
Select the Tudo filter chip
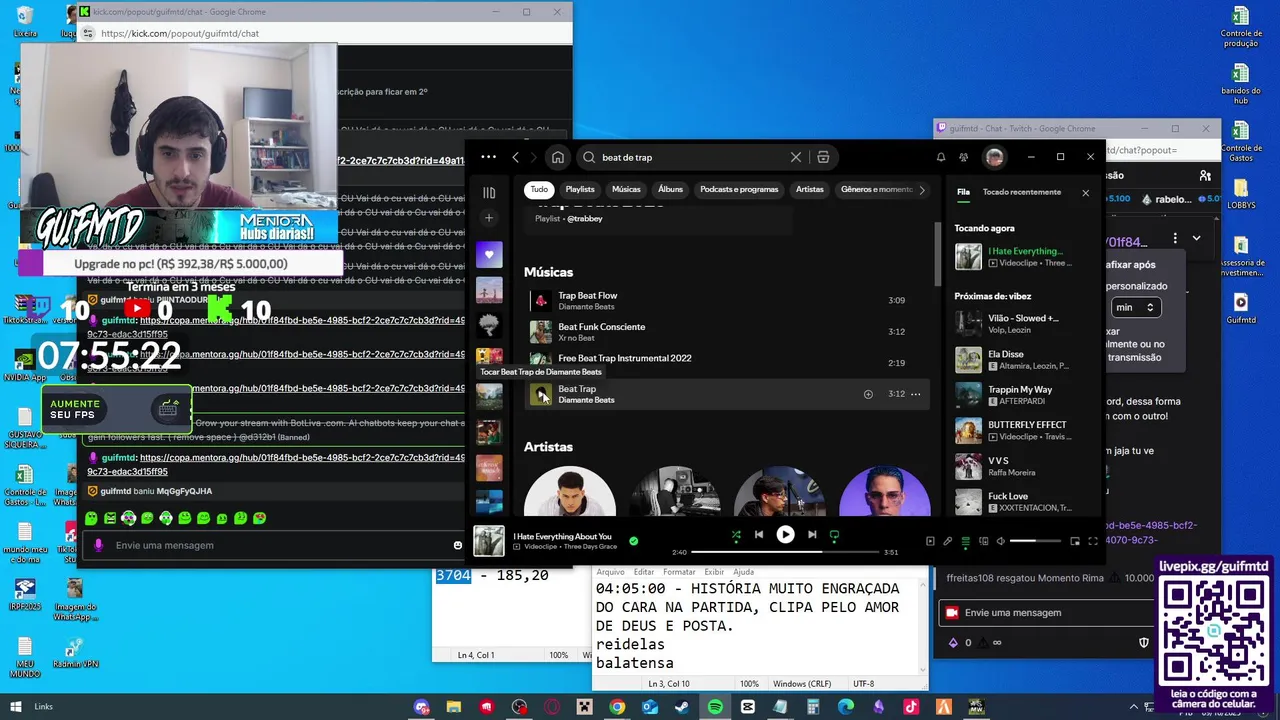539,189
